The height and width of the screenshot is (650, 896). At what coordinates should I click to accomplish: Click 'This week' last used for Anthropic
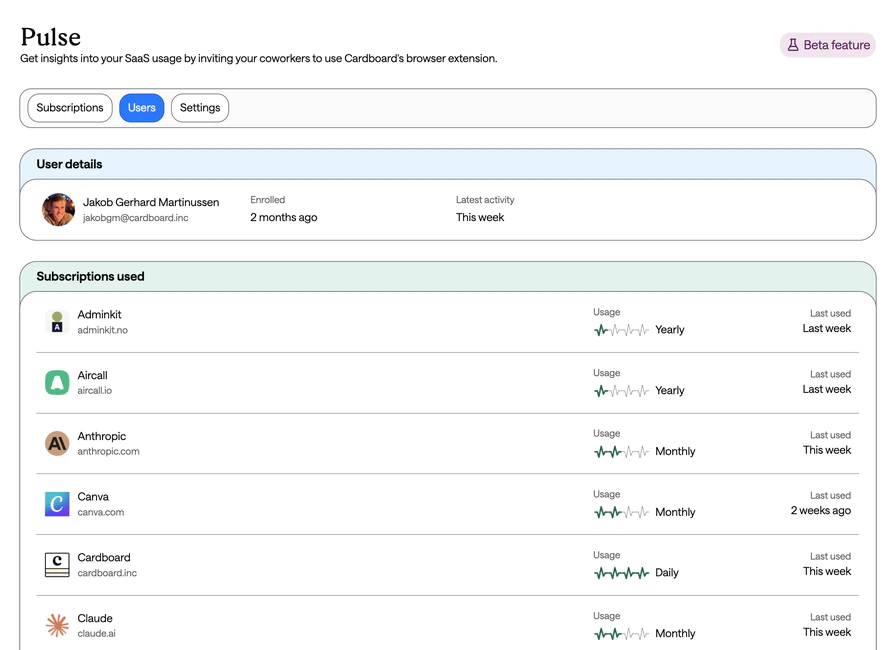tap(827, 450)
